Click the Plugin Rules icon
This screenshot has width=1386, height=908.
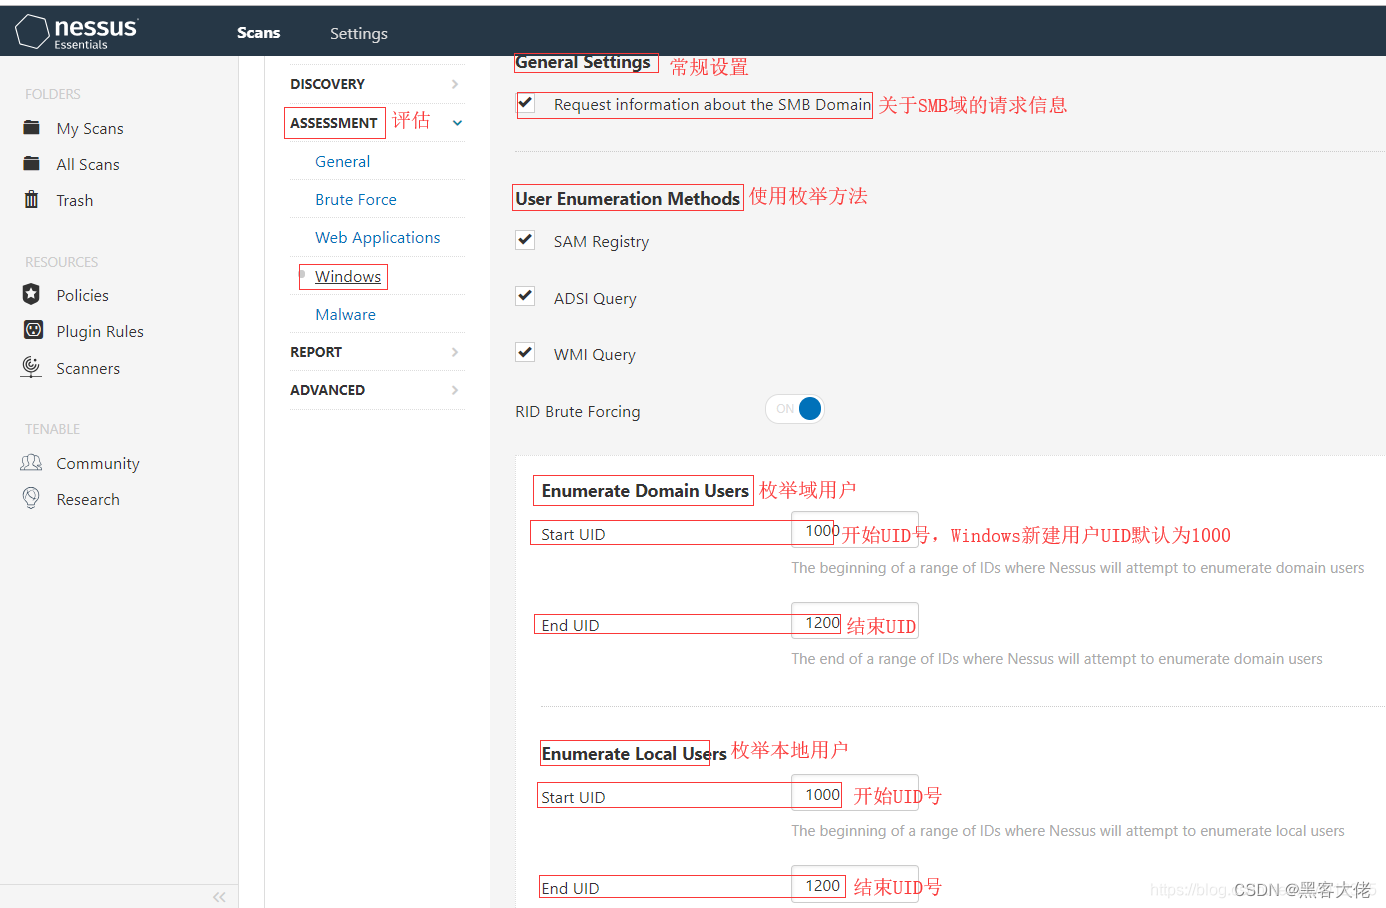33,330
